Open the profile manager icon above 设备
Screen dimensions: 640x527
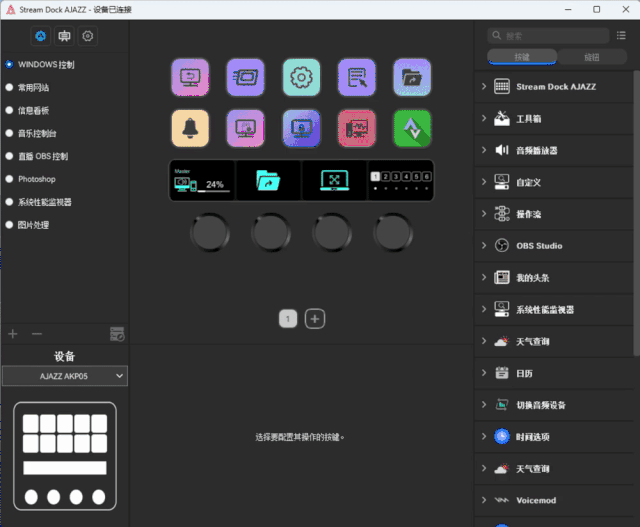coord(117,334)
